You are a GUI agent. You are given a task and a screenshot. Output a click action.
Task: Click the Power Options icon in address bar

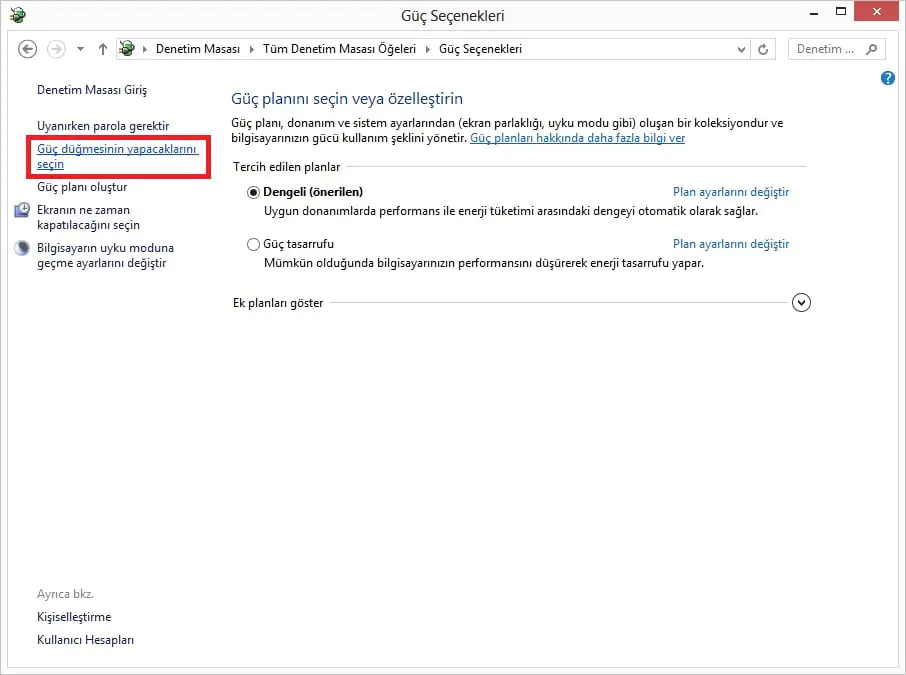[125, 48]
